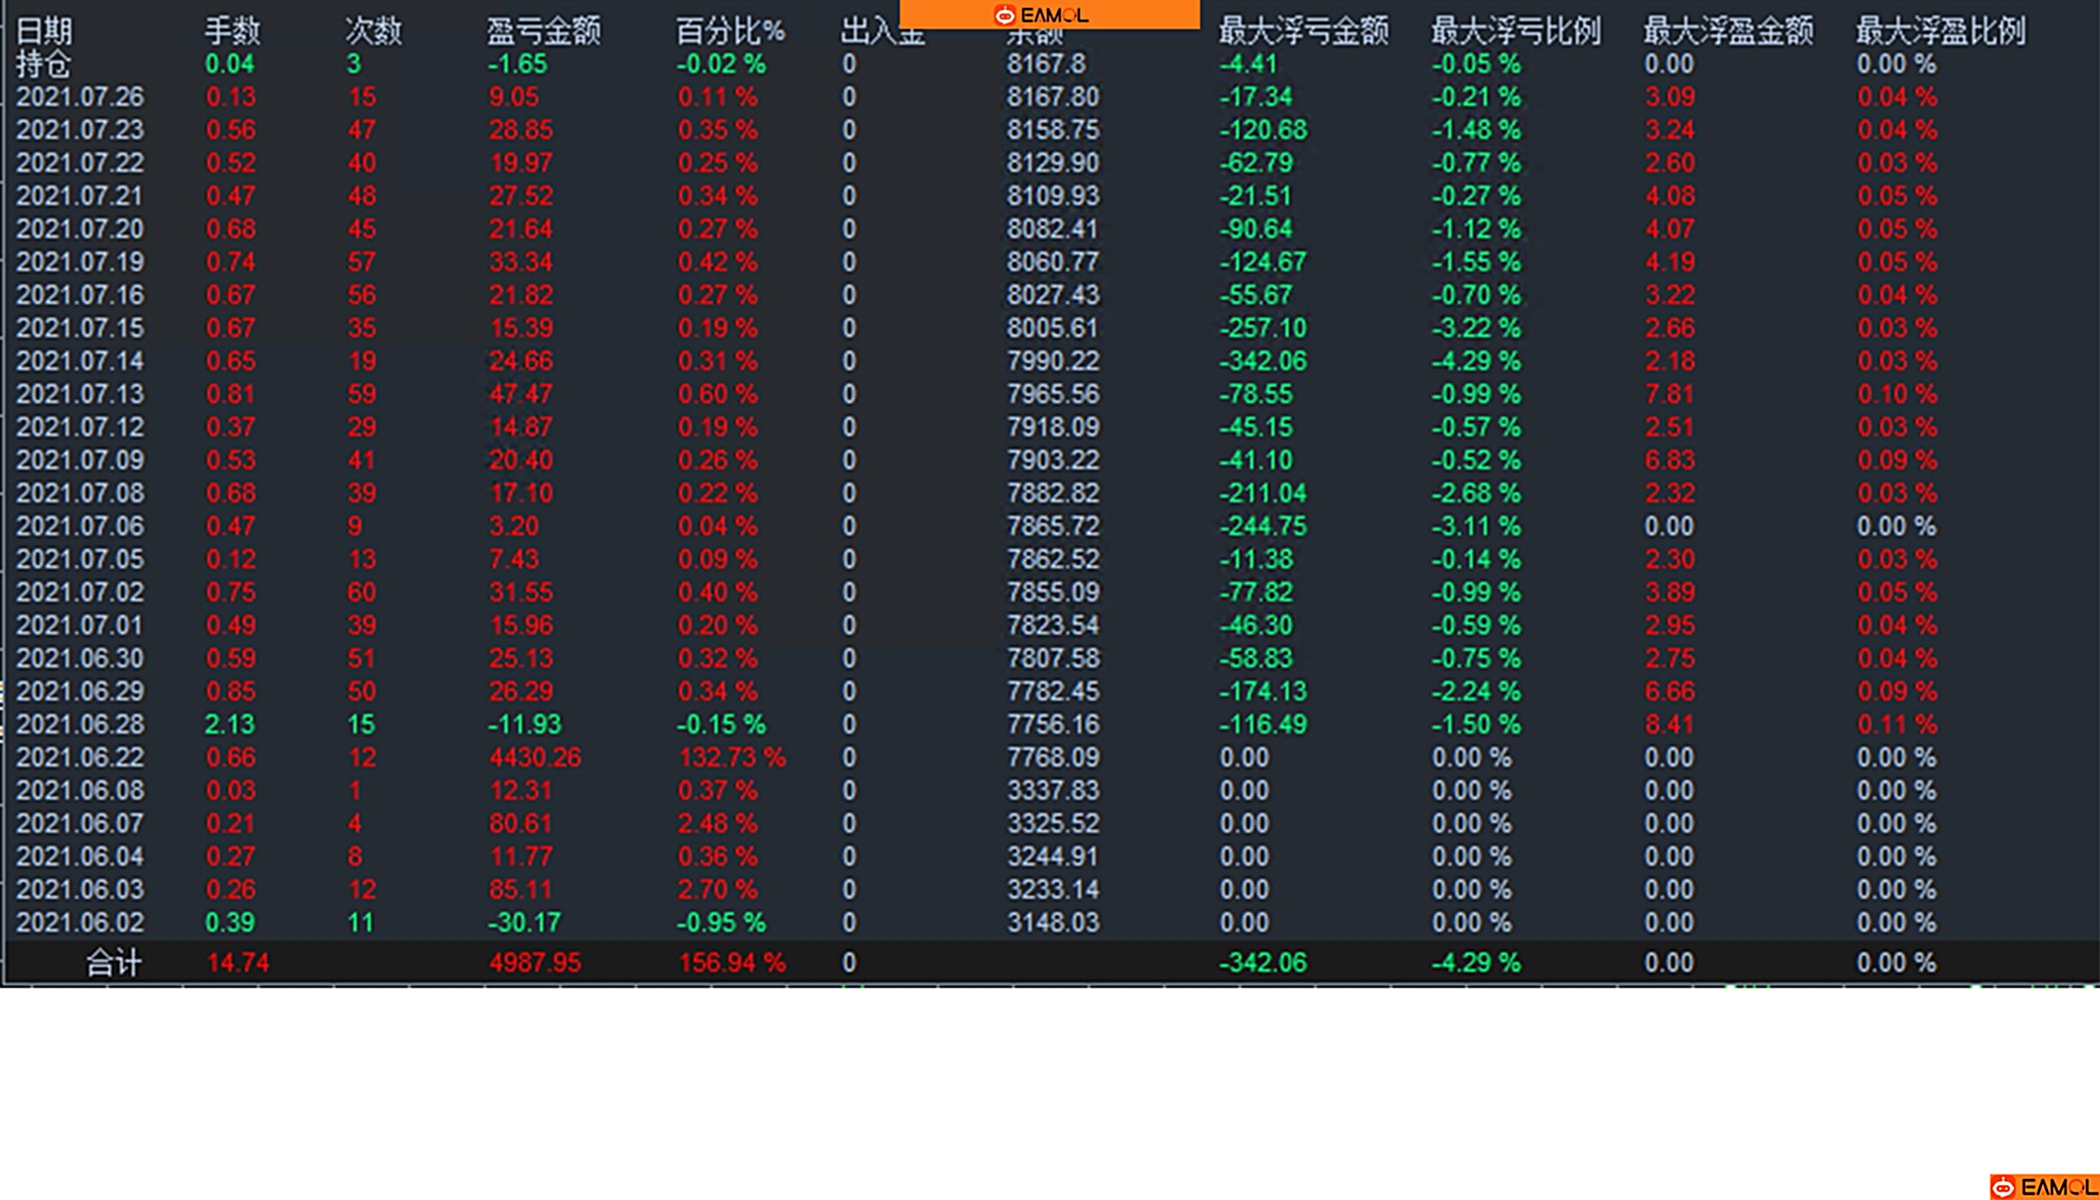
Task: Click the 合计 totals row label
Action: (x=113, y=962)
